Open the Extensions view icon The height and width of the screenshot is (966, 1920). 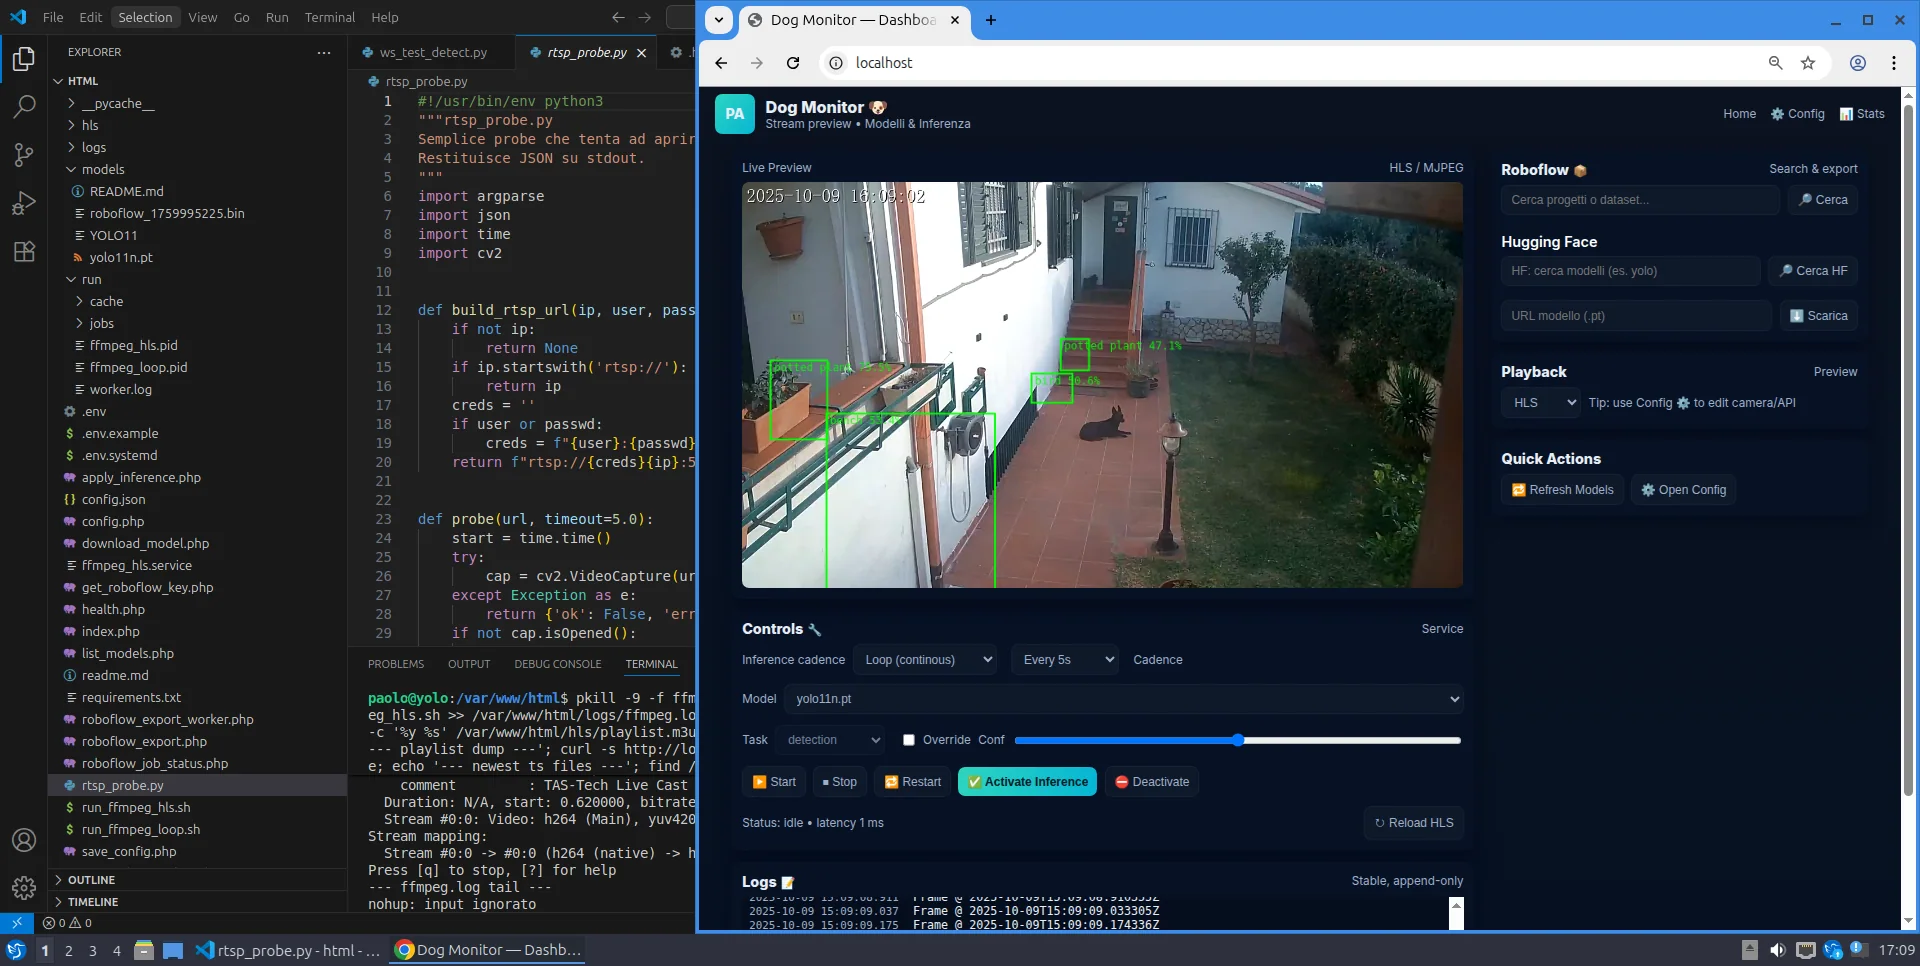[x=24, y=251]
